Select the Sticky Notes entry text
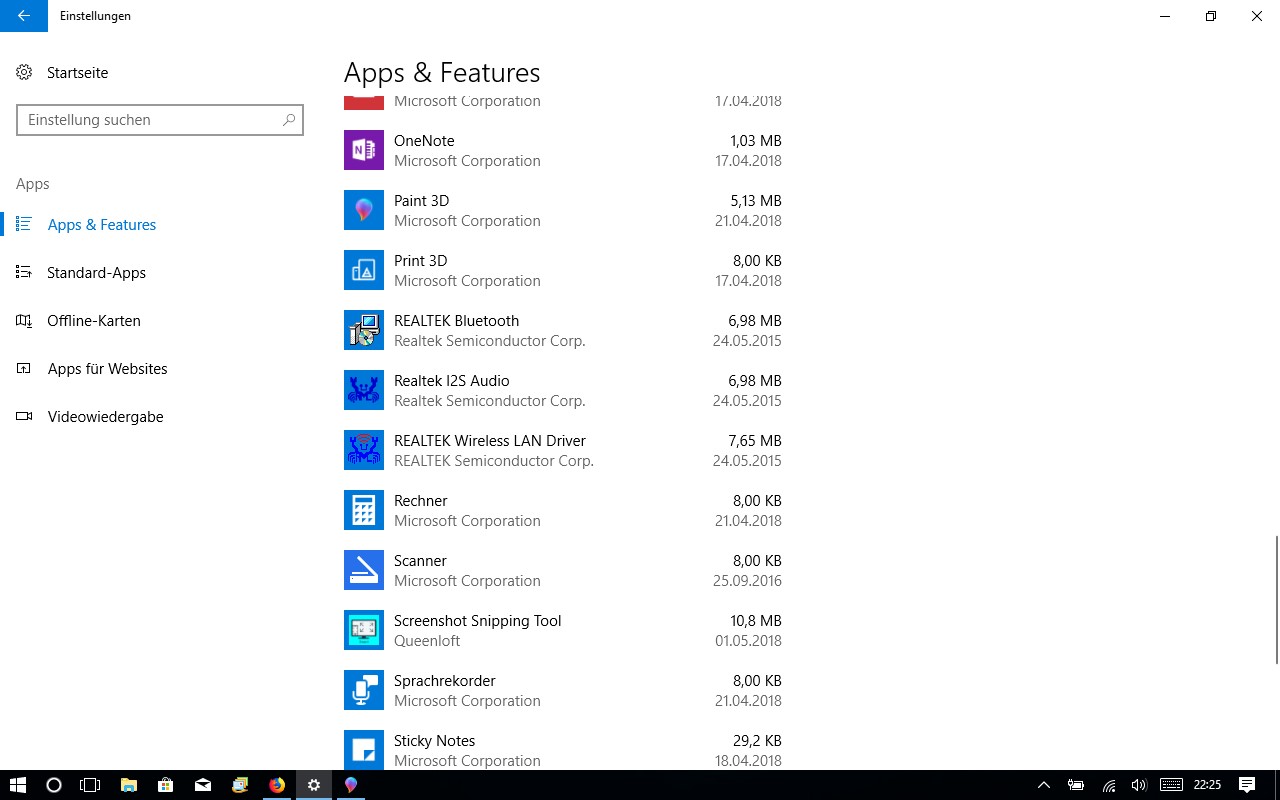Viewport: 1280px width, 800px height. click(434, 741)
